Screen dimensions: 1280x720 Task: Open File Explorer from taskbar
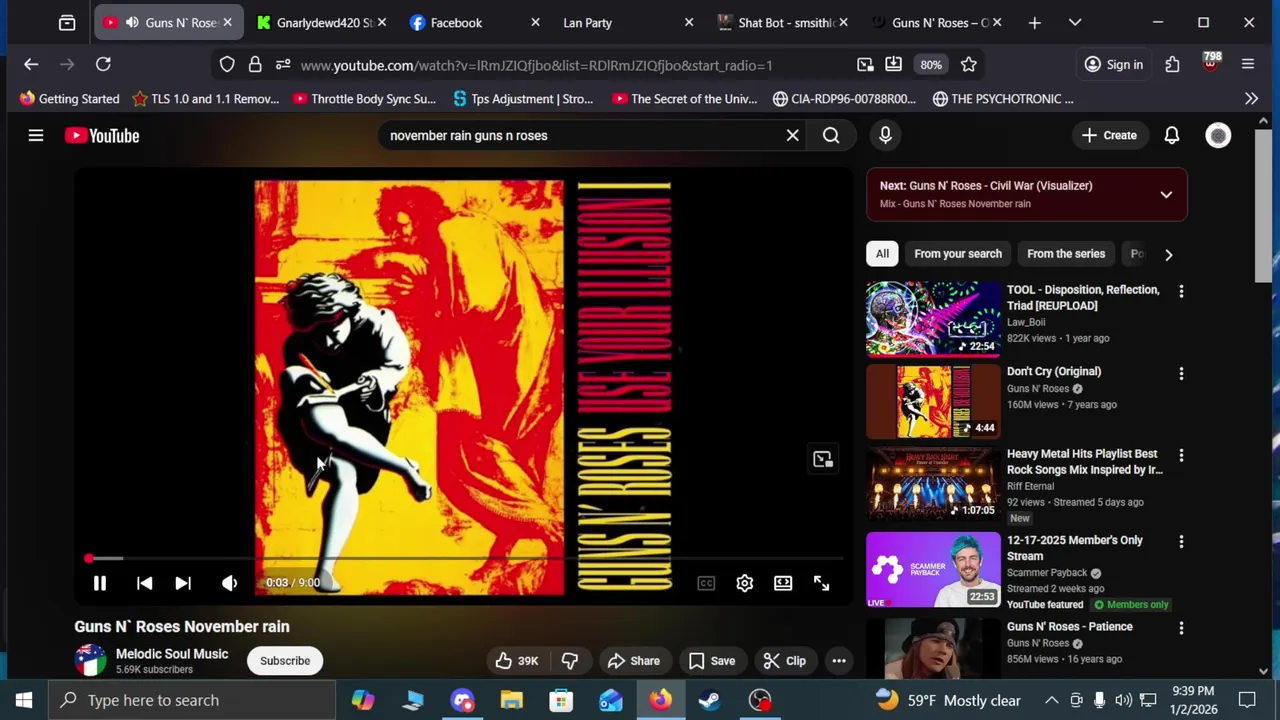click(512, 700)
